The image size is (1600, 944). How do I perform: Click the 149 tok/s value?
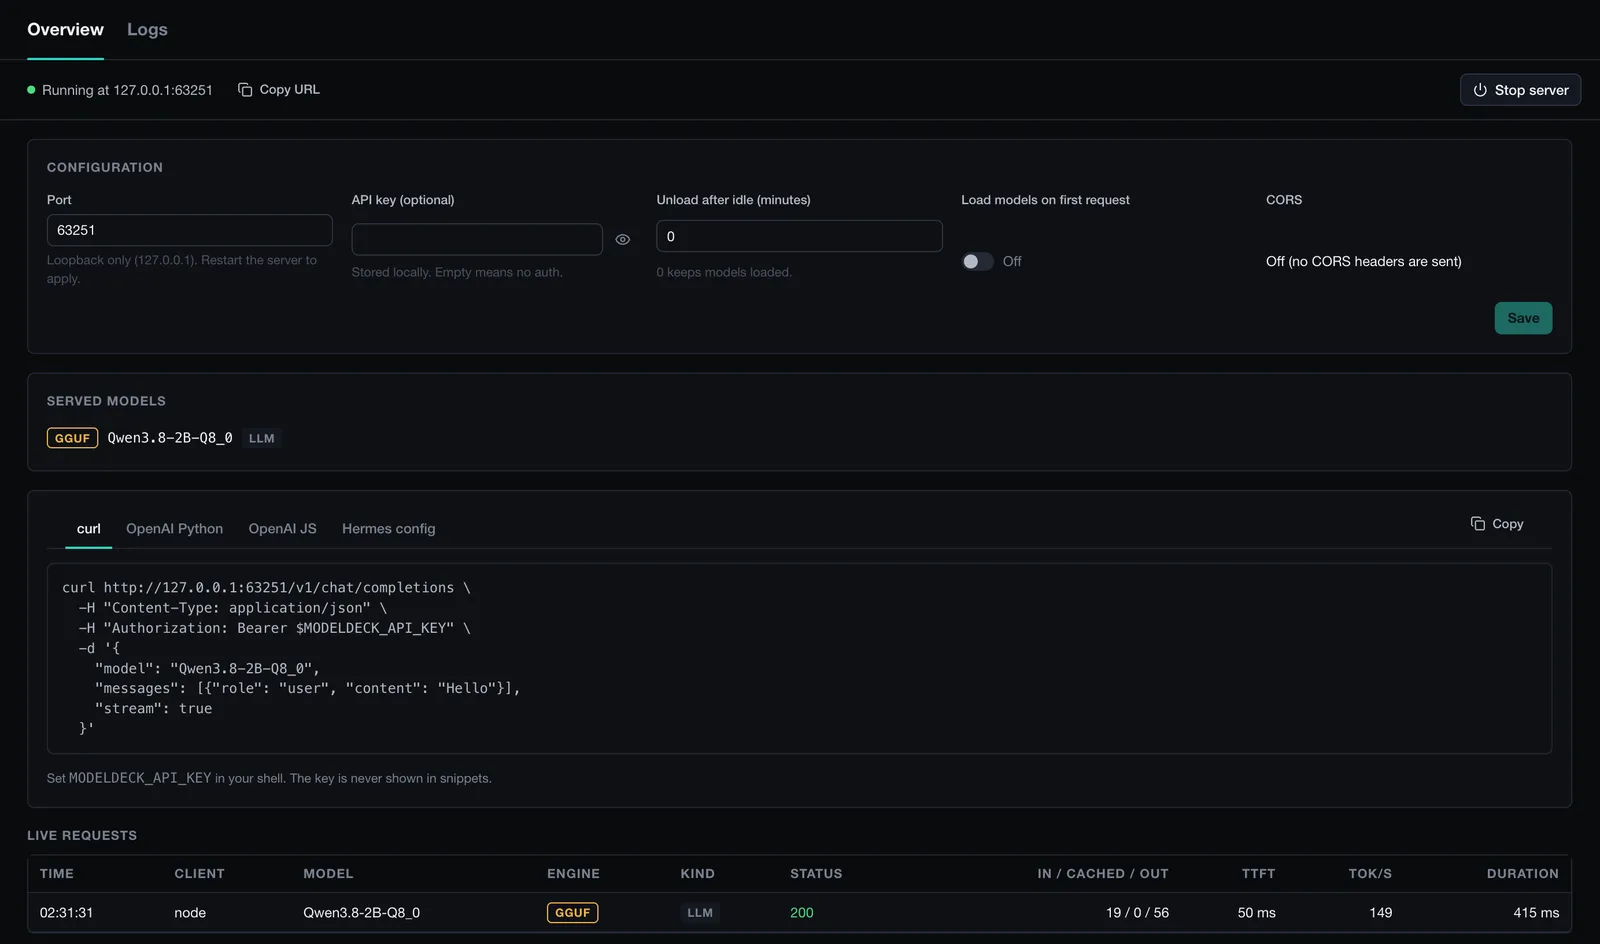1381,912
